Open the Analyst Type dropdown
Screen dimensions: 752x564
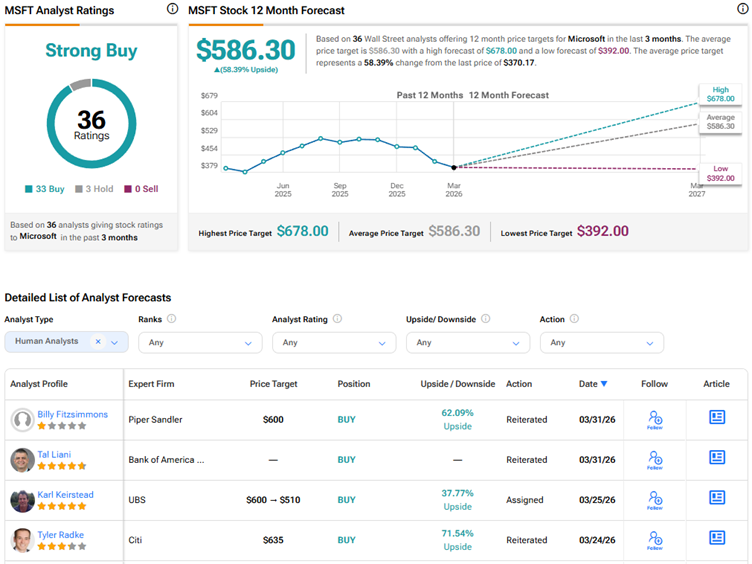[115, 342]
